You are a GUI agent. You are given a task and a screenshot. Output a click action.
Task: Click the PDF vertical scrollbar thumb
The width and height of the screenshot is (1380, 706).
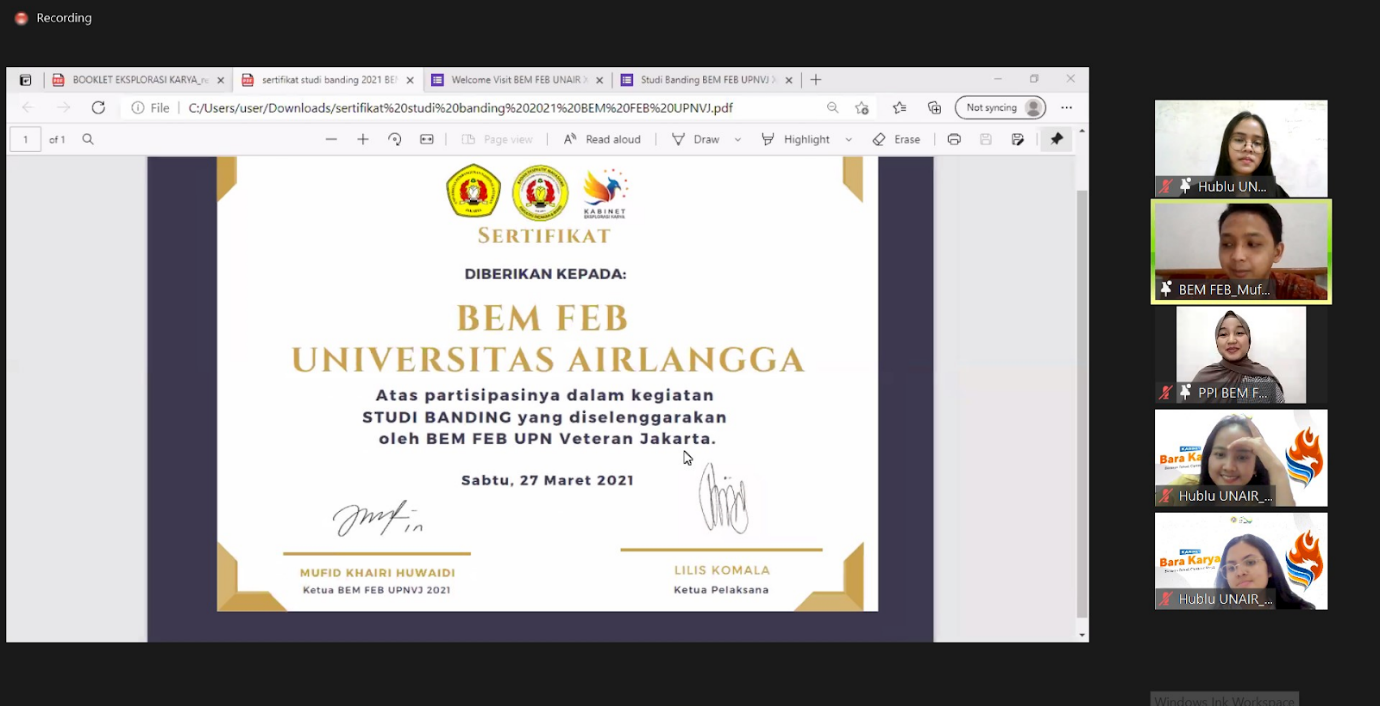(1081, 403)
